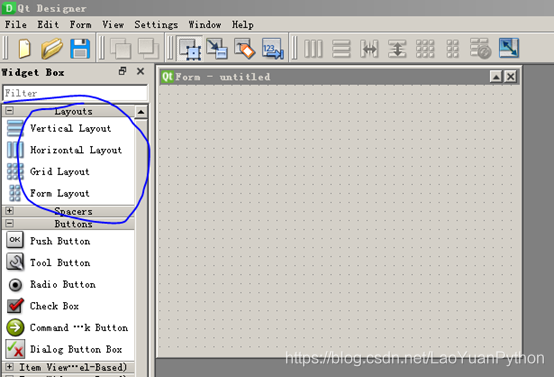The image size is (554, 377).
Task: Click the Widget Box Filter field
Action: coord(75,93)
